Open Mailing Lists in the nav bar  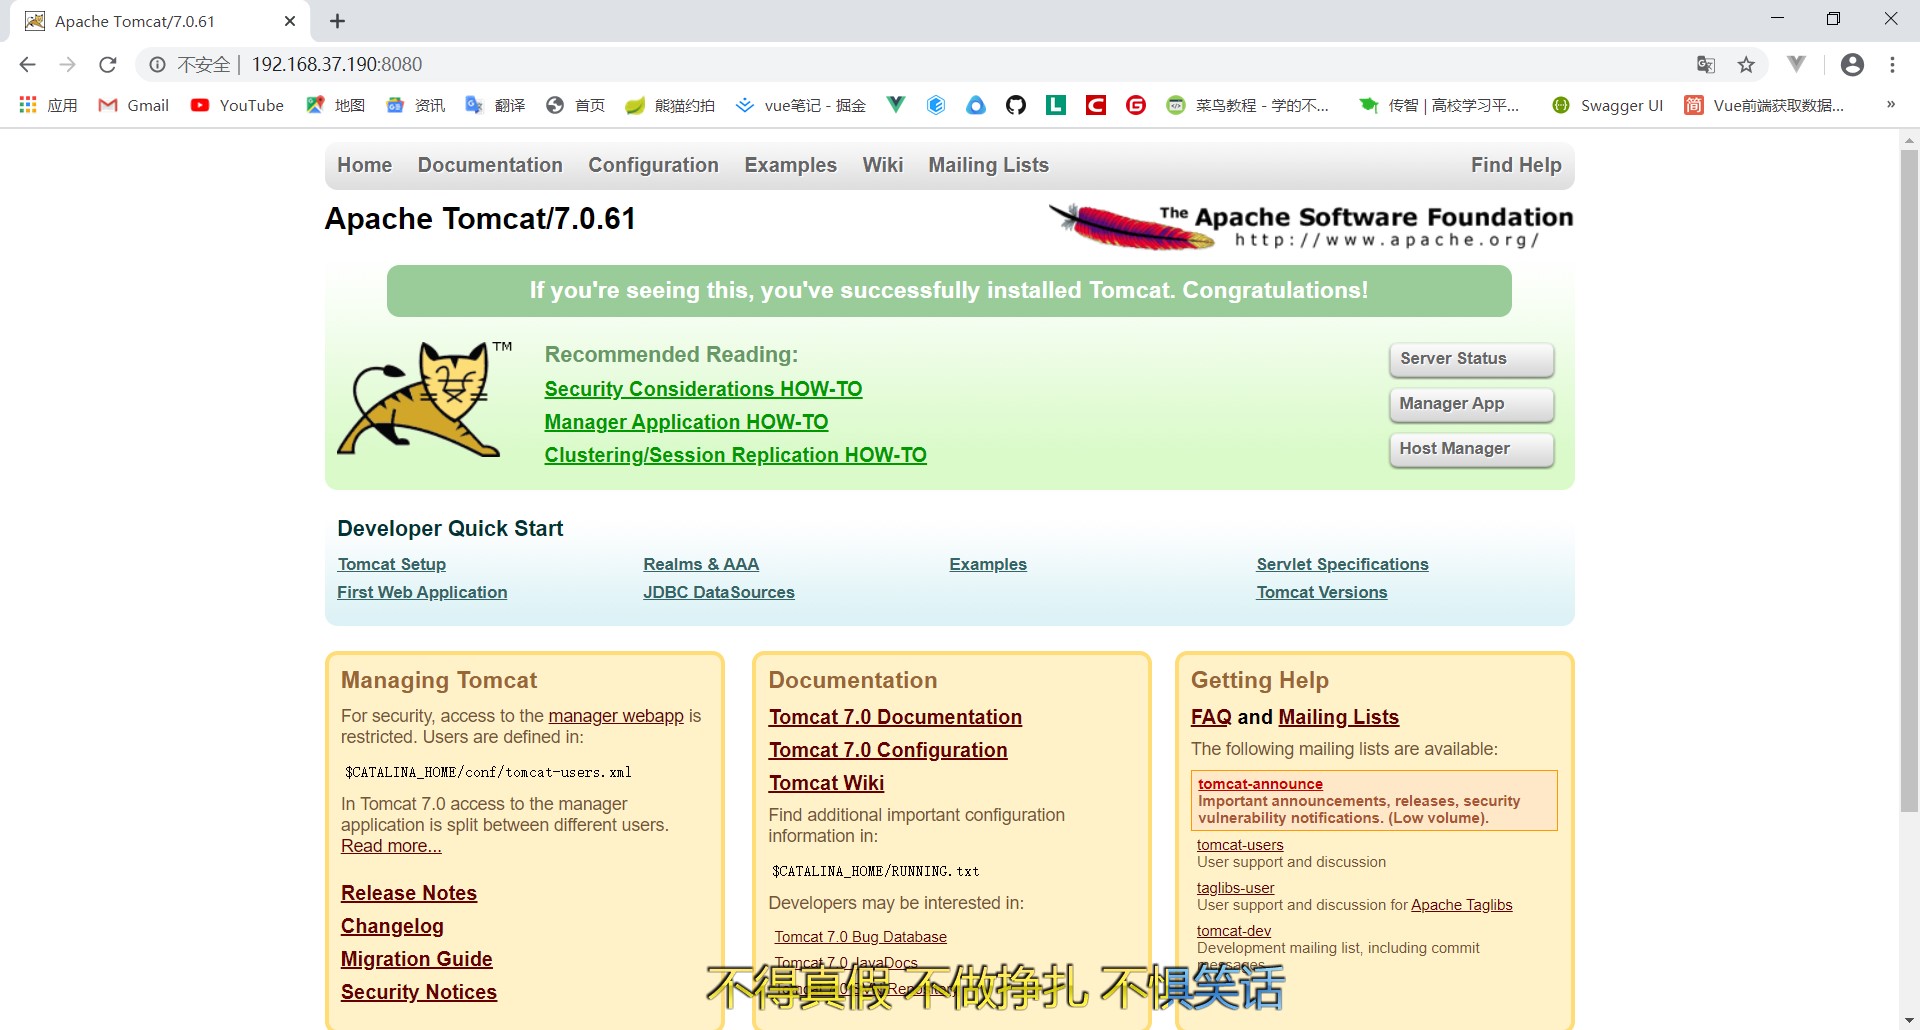tap(988, 165)
